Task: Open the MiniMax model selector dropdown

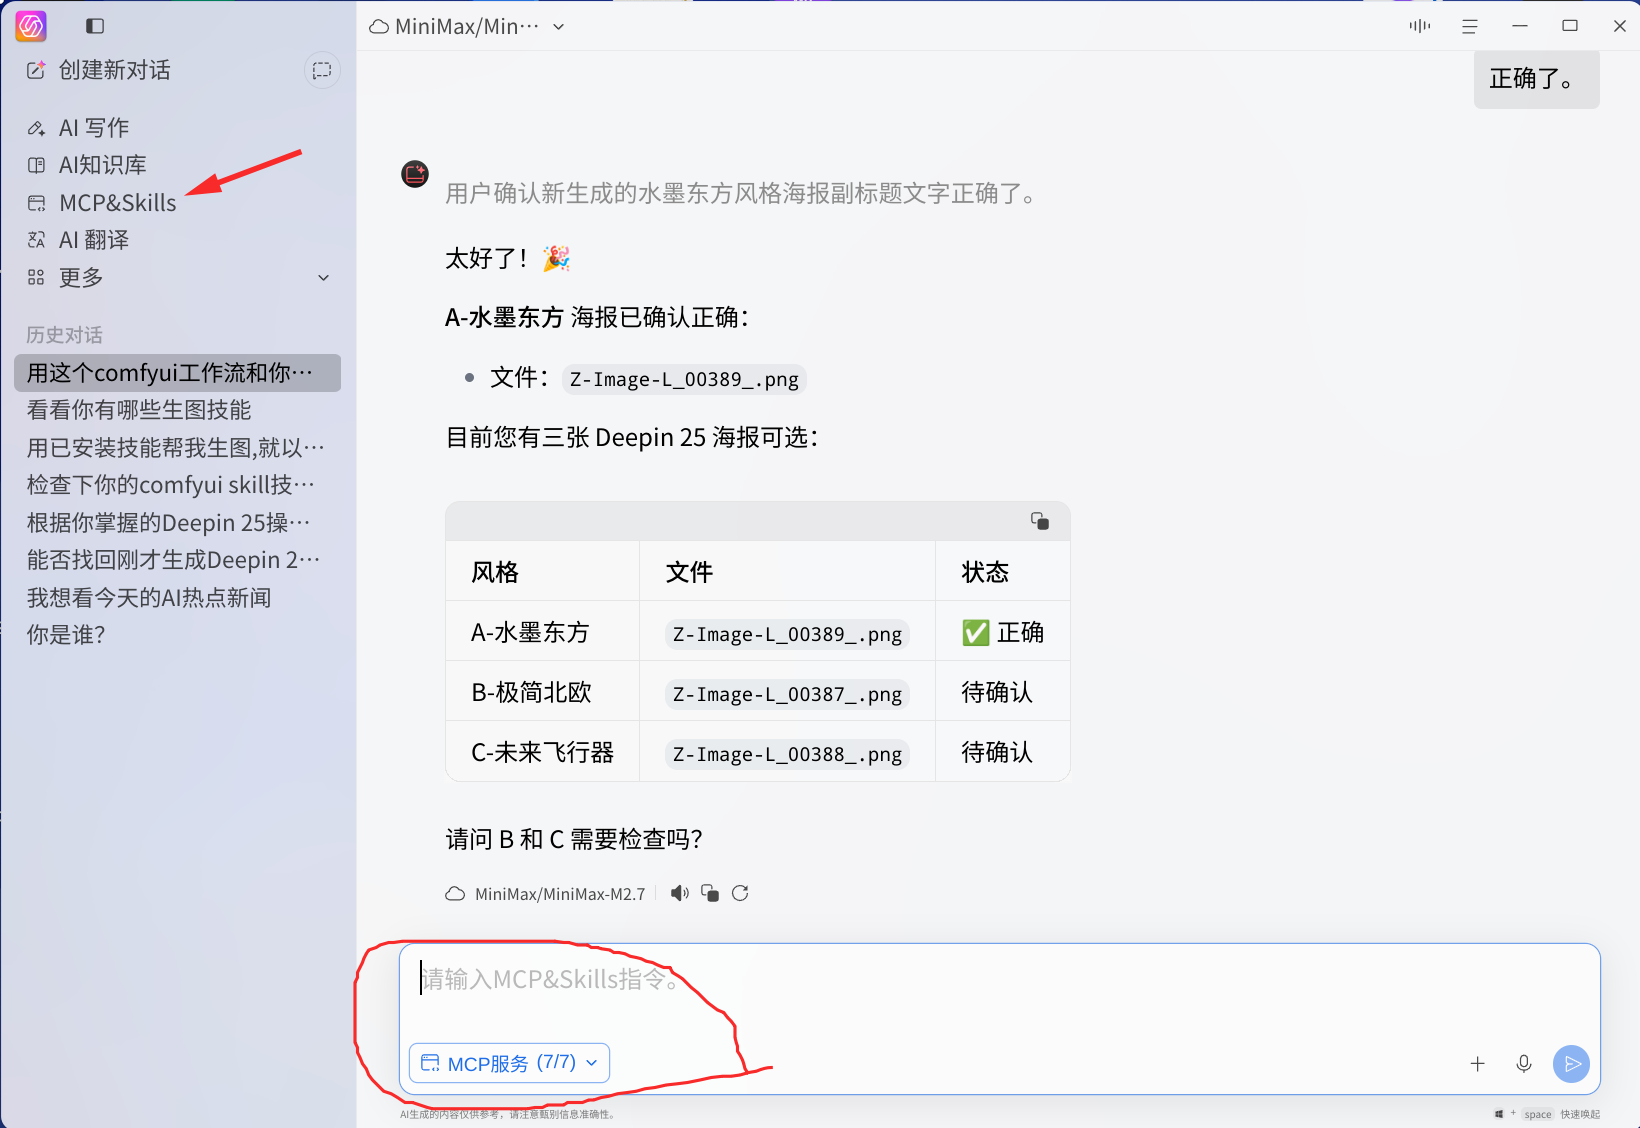Action: click(x=467, y=27)
